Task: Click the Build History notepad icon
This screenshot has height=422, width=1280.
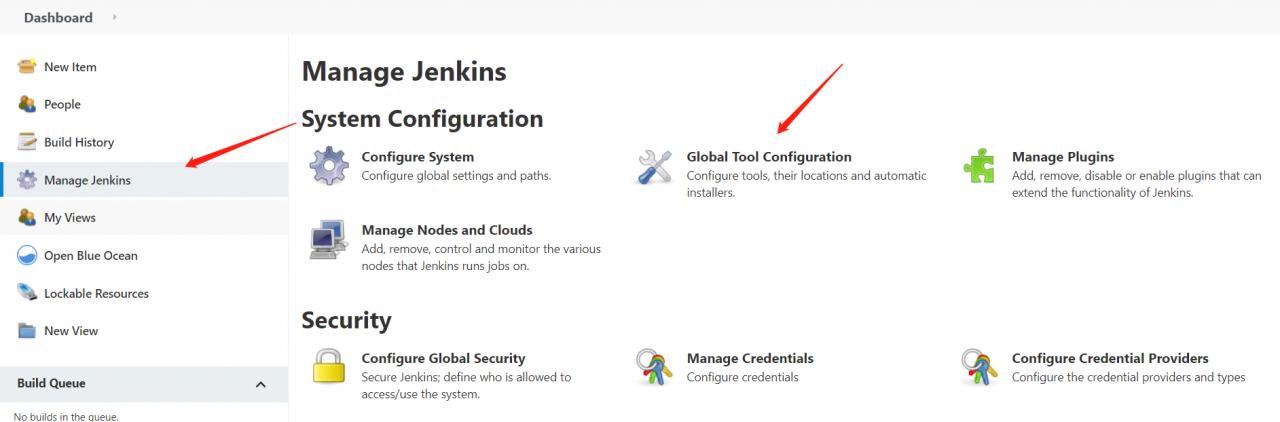Action: click(27, 142)
